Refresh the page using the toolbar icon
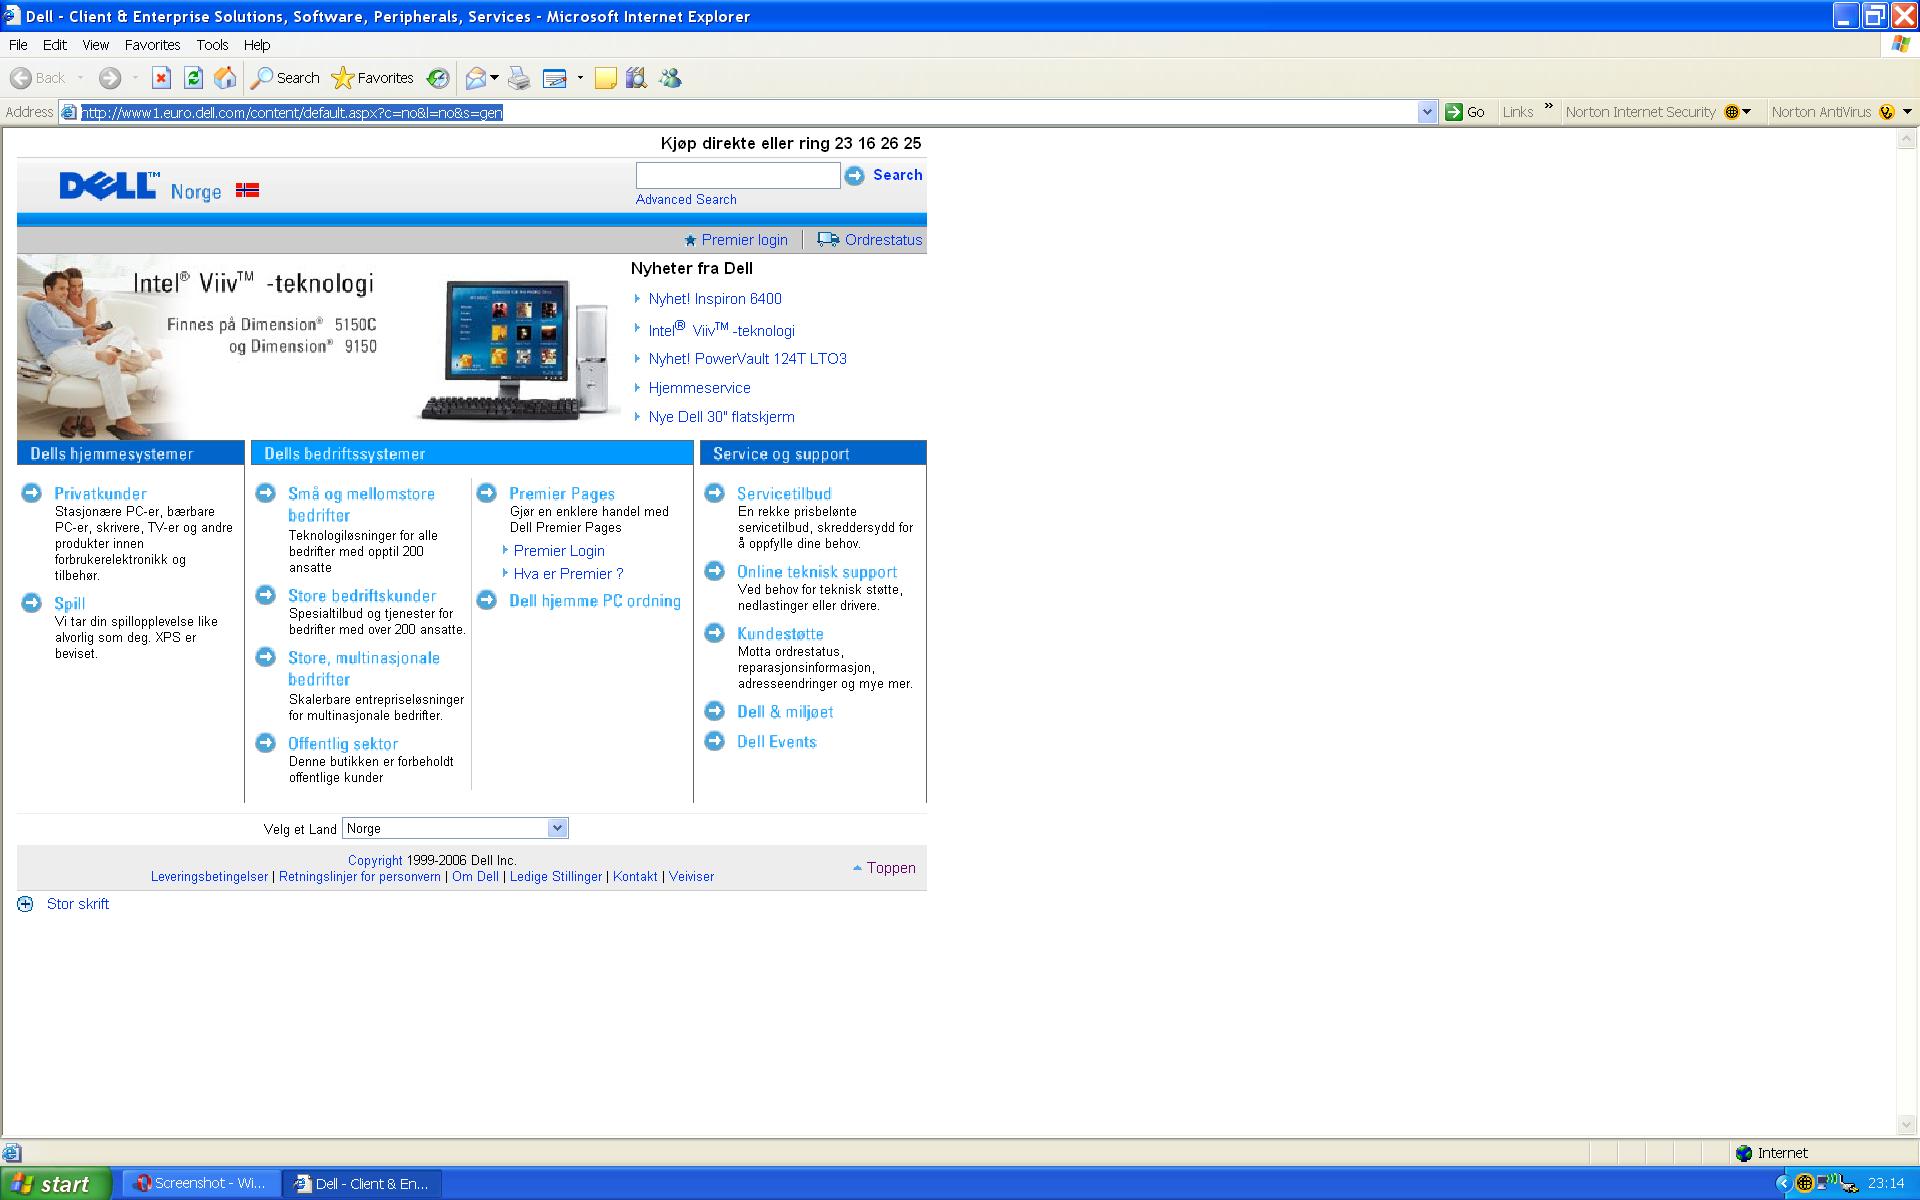This screenshot has height=1200, width=1920. 194,78
